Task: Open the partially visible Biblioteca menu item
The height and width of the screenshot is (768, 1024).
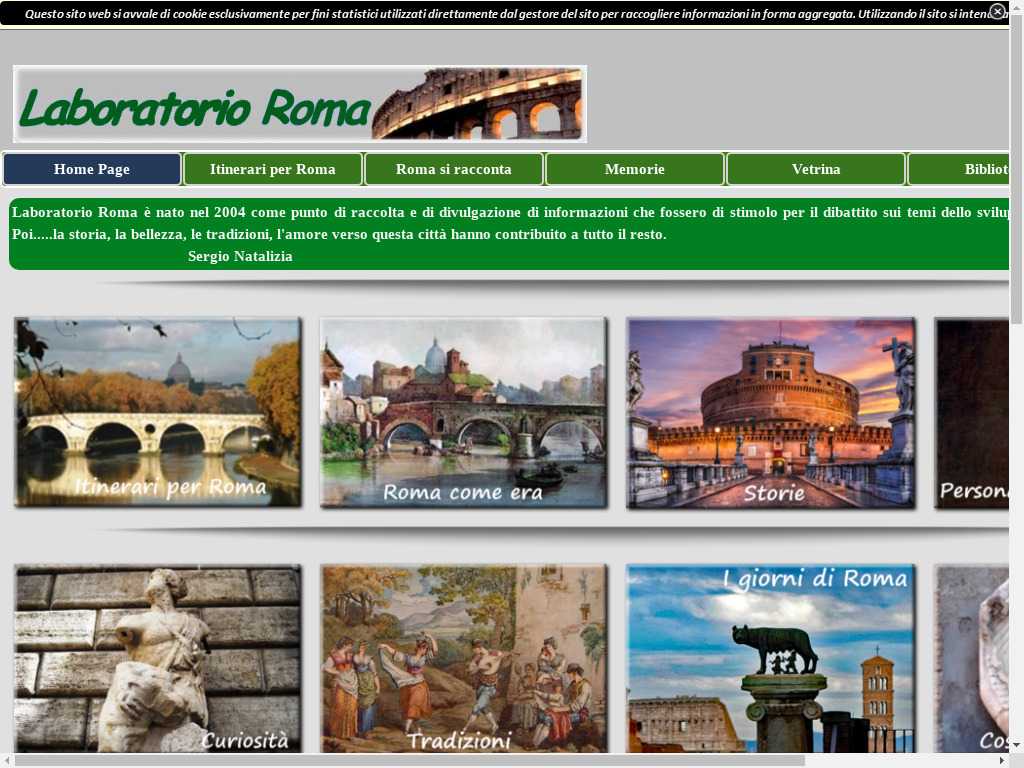Action: pyautogui.click(x=960, y=169)
